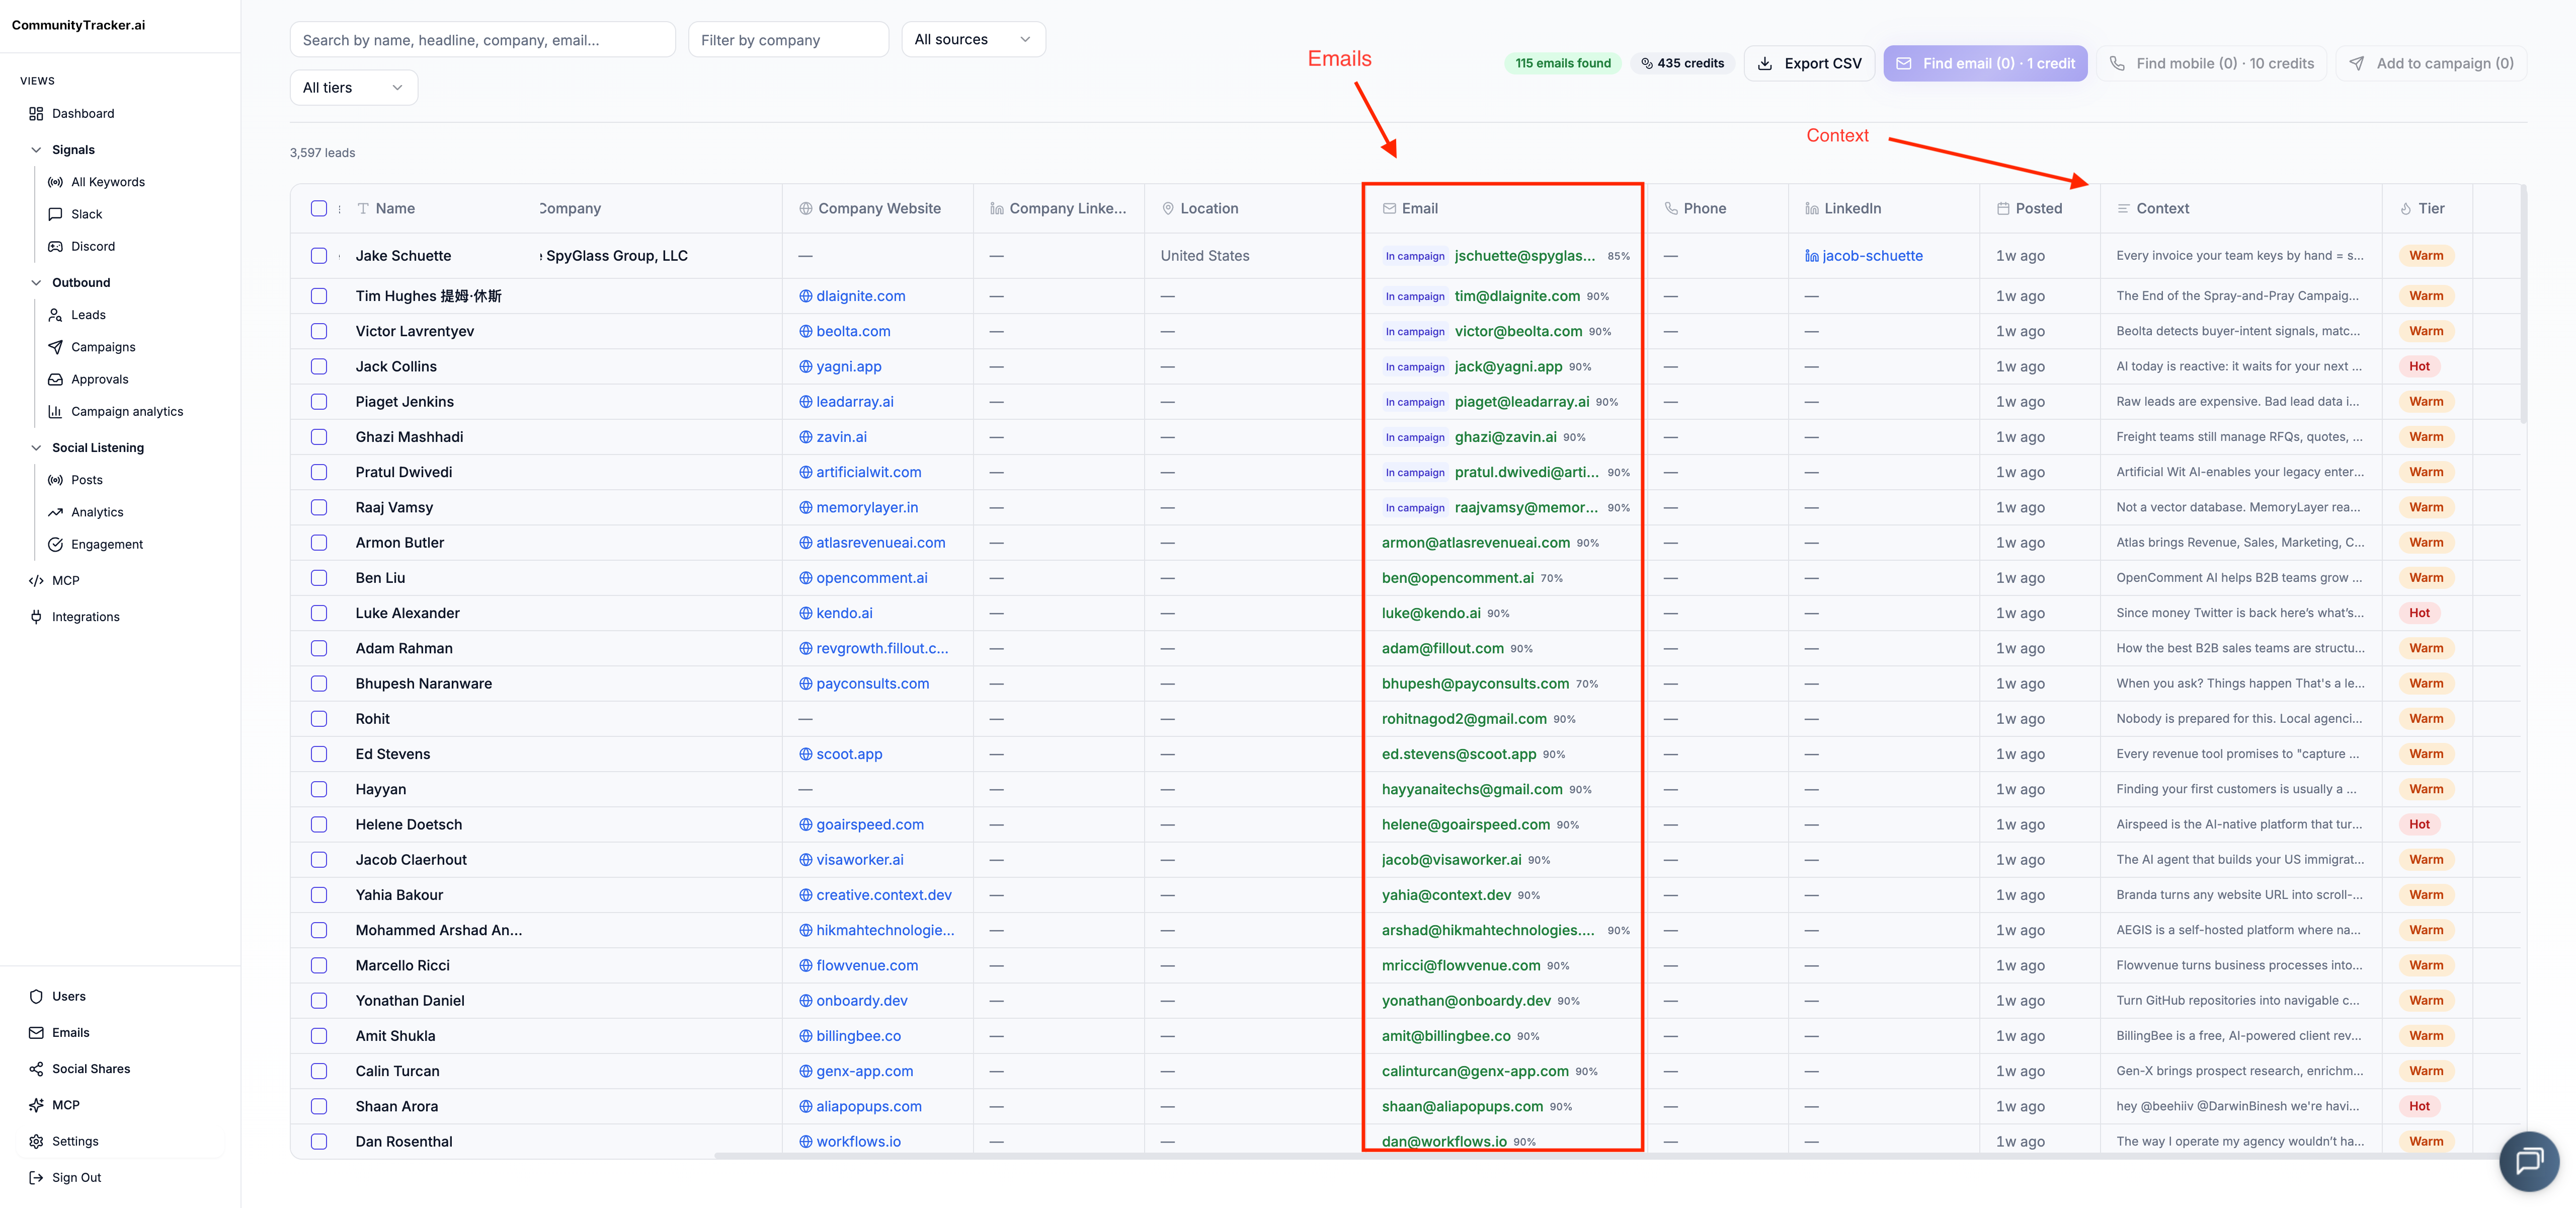The height and width of the screenshot is (1208, 2576).
Task: Click the Tier column flame icon
Action: [x=2405, y=208]
